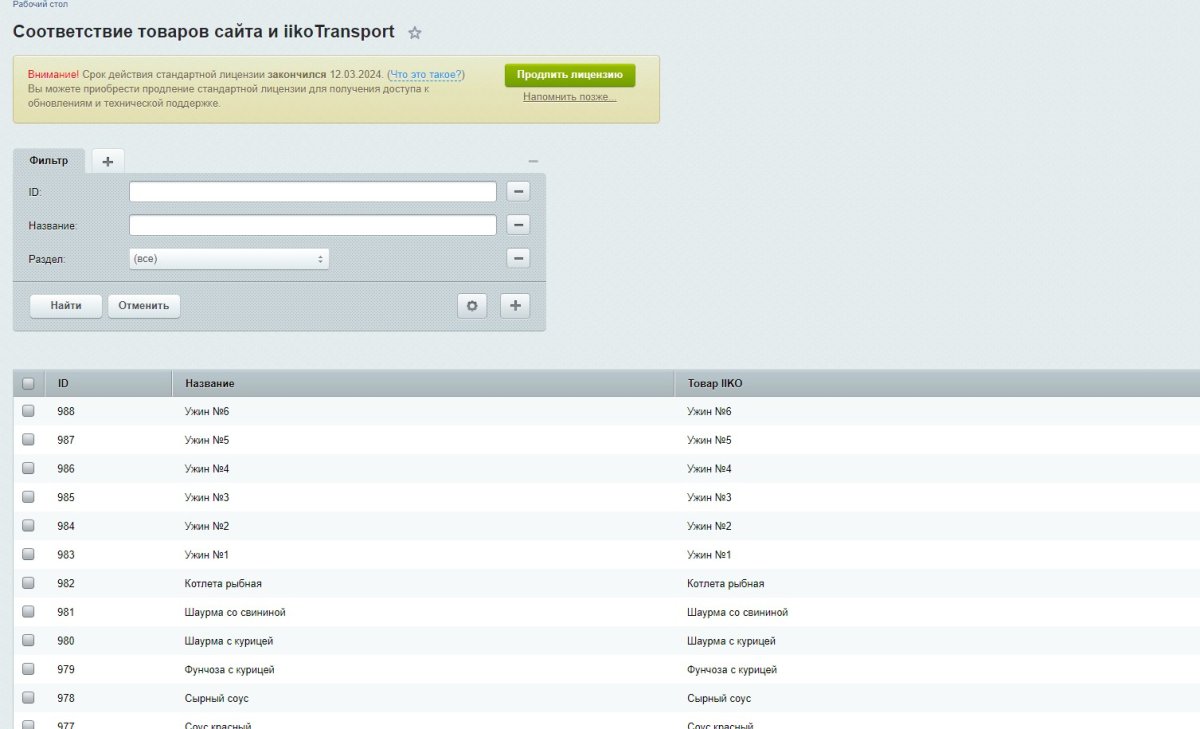The height and width of the screenshot is (729, 1200).
Task: Star this page as favorite
Action: [415, 32]
